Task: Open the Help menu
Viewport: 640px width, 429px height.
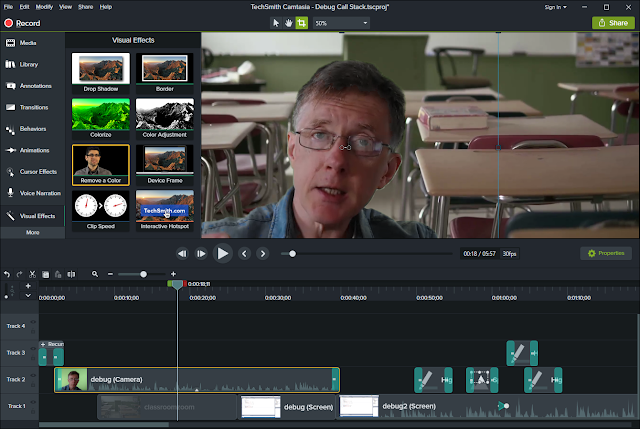Action: click(106, 7)
